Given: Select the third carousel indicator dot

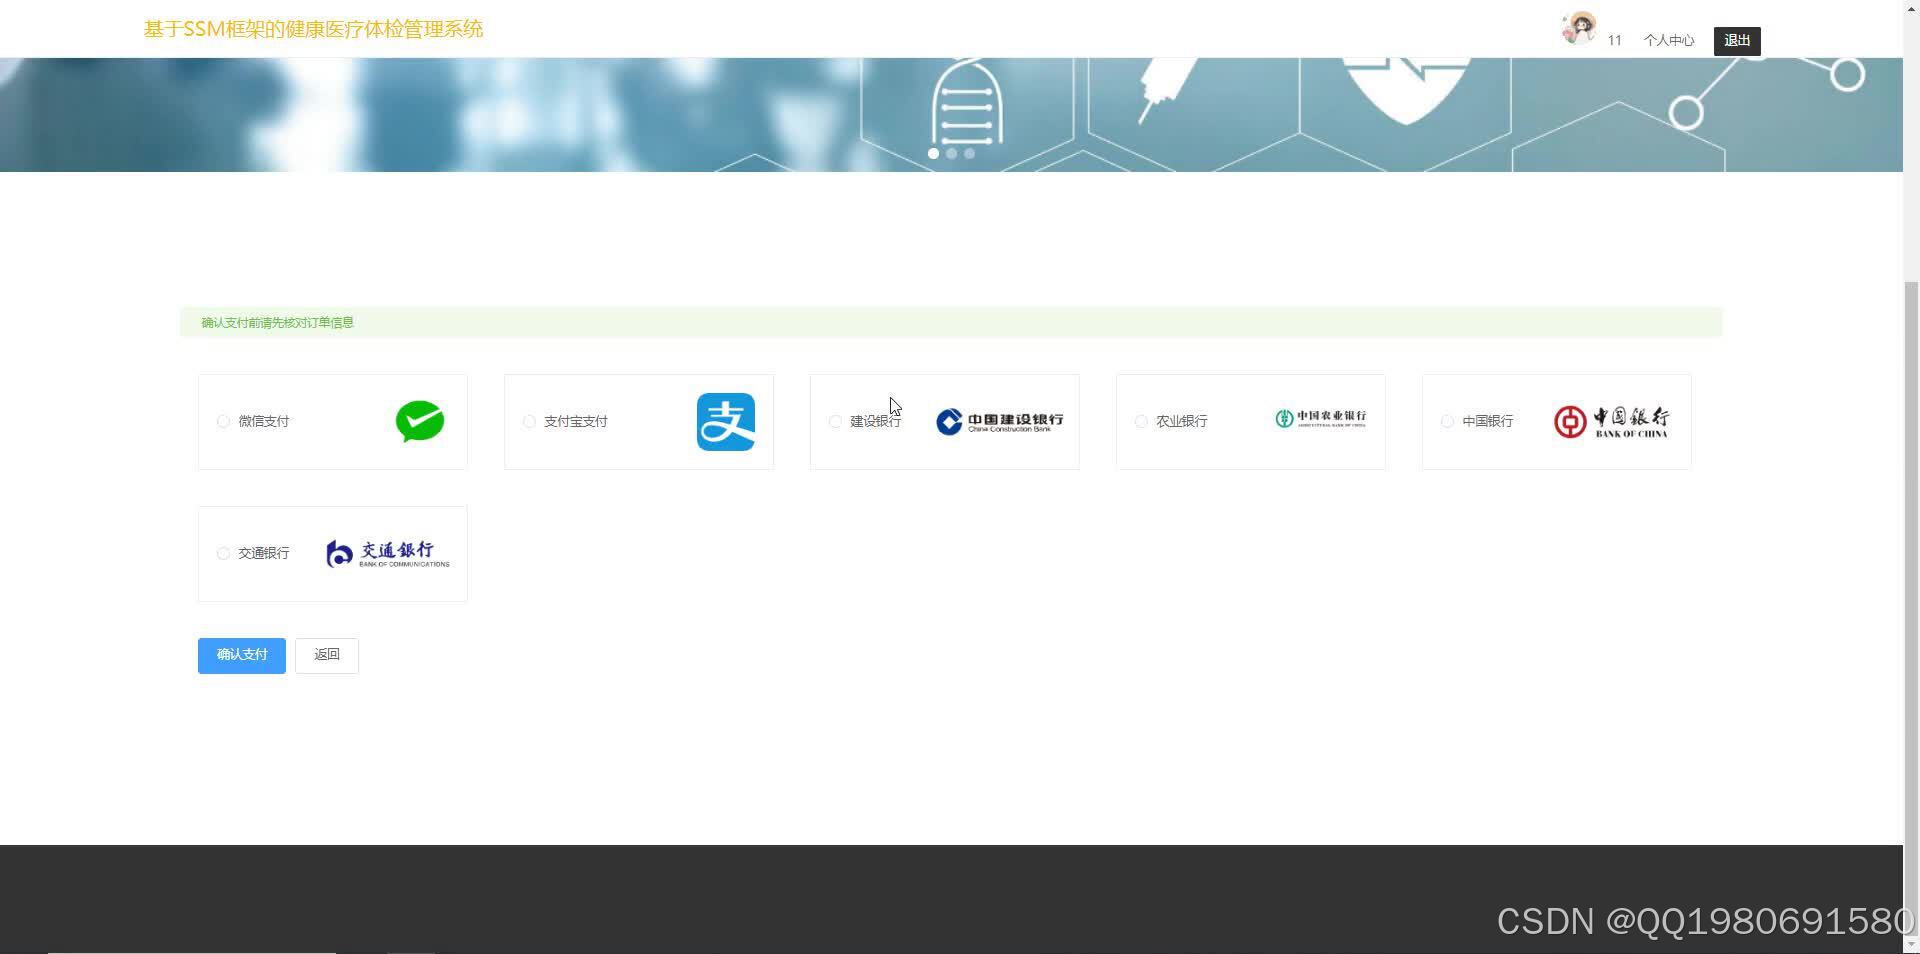Looking at the screenshot, I should click(969, 153).
